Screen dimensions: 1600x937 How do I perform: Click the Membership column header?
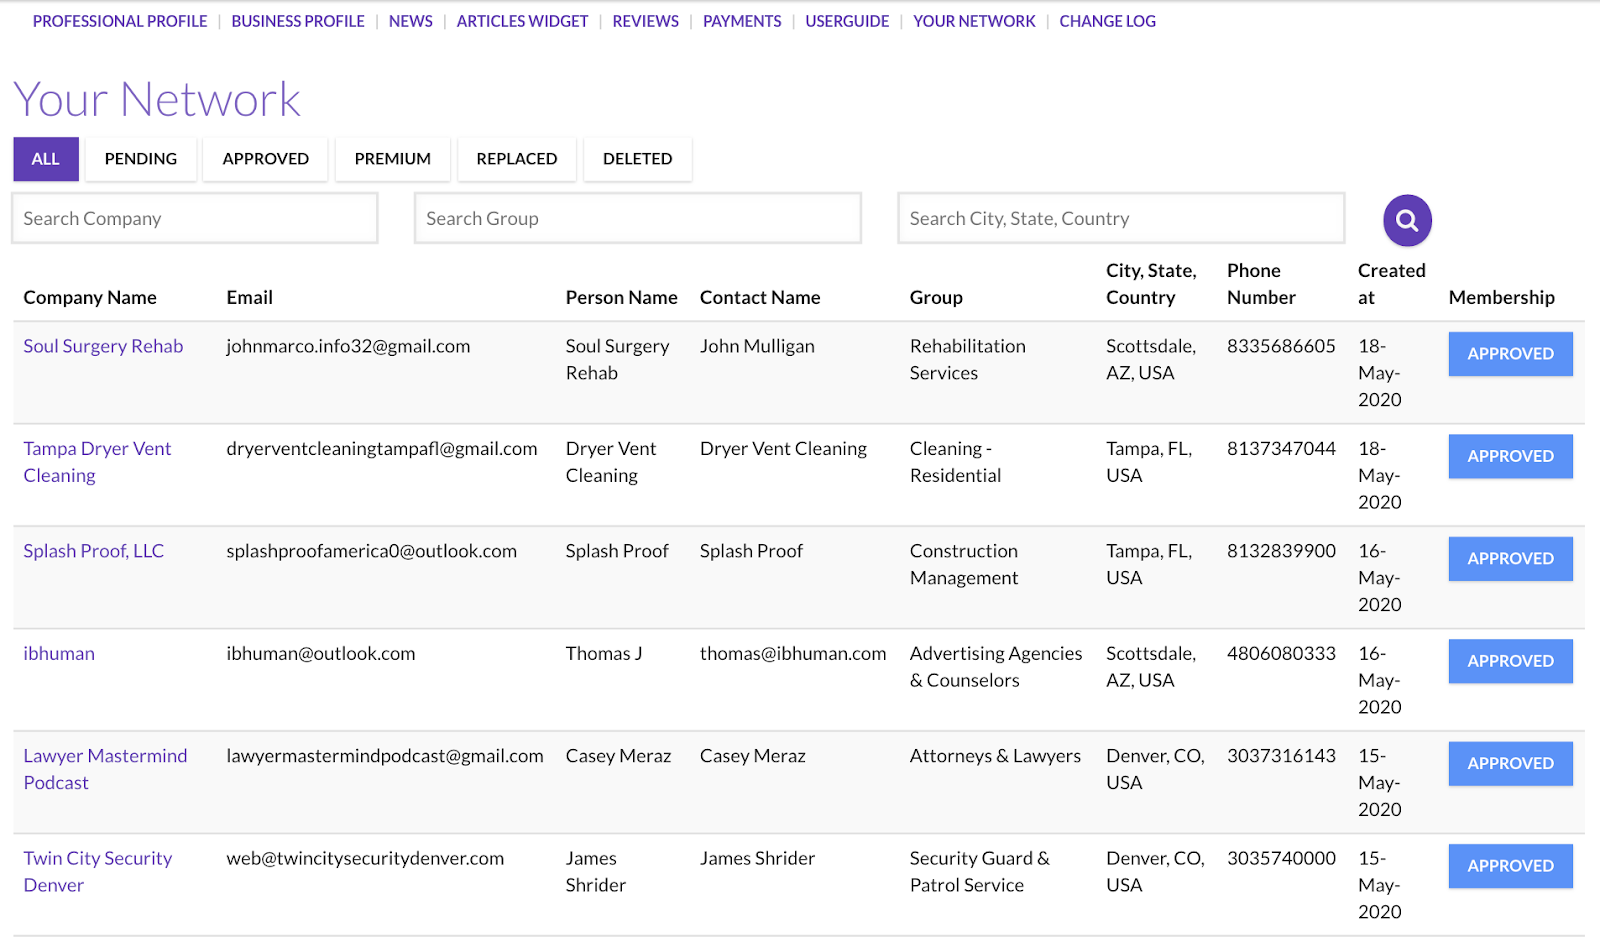pos(1501,297)
